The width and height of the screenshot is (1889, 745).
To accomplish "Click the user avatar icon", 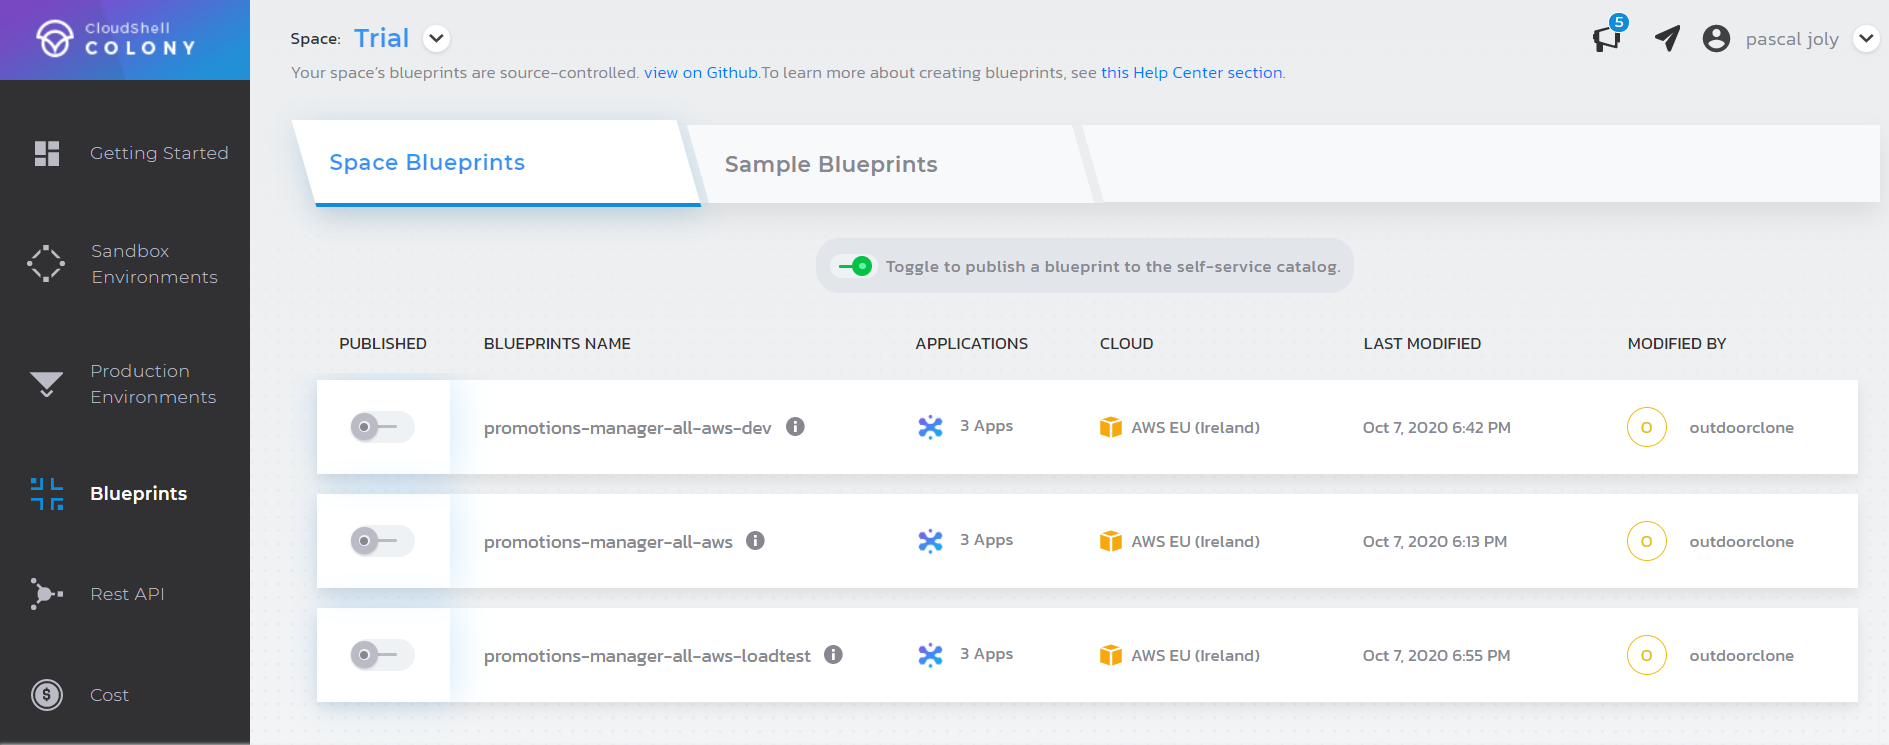I will point(1716,39).
